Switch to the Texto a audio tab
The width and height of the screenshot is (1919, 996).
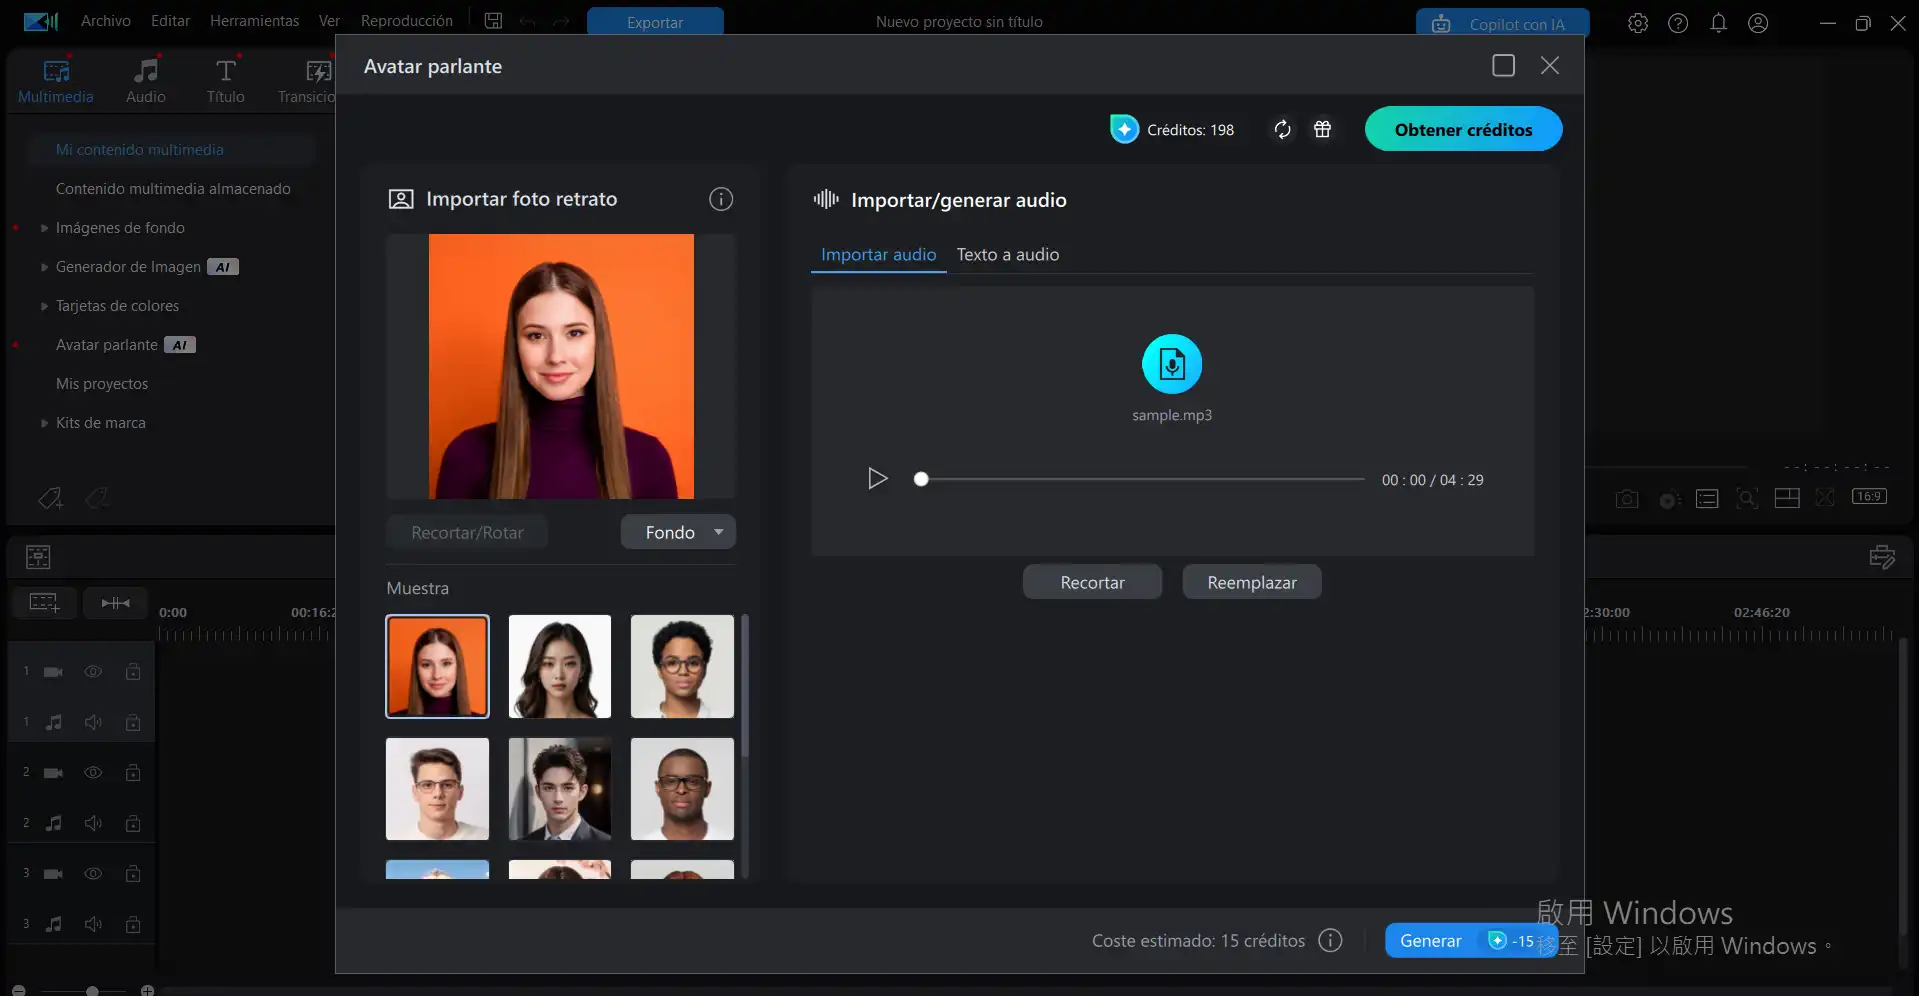point(1007,254)
